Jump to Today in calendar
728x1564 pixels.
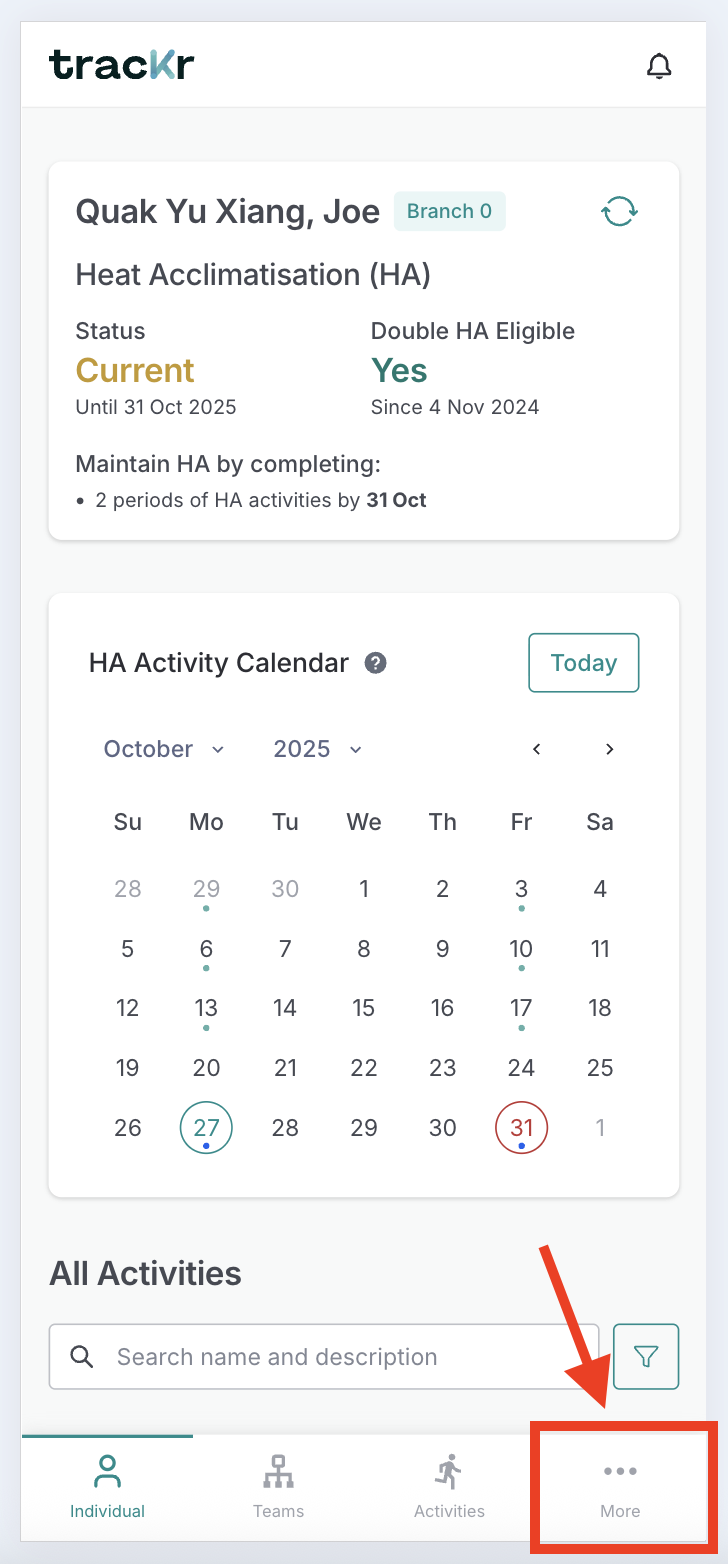click(583, 663)
